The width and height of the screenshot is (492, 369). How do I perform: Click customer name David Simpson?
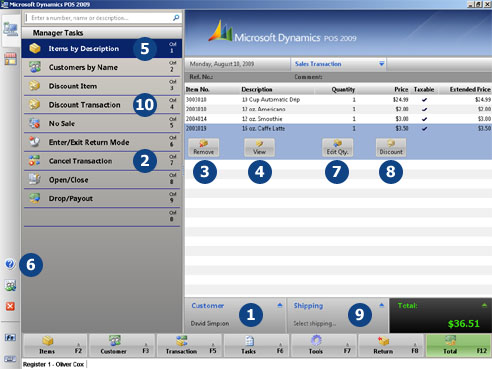[x=210, y=323]
